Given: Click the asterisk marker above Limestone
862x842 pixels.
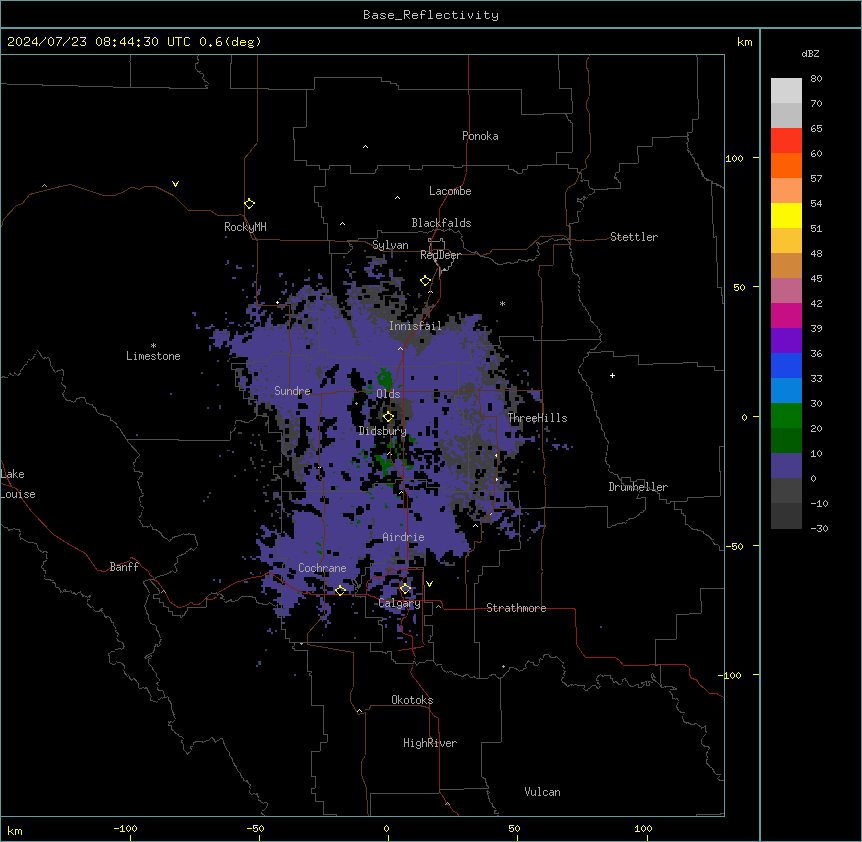Looking at the screenshot, I should pyautogui.click(x=153, y=346).
